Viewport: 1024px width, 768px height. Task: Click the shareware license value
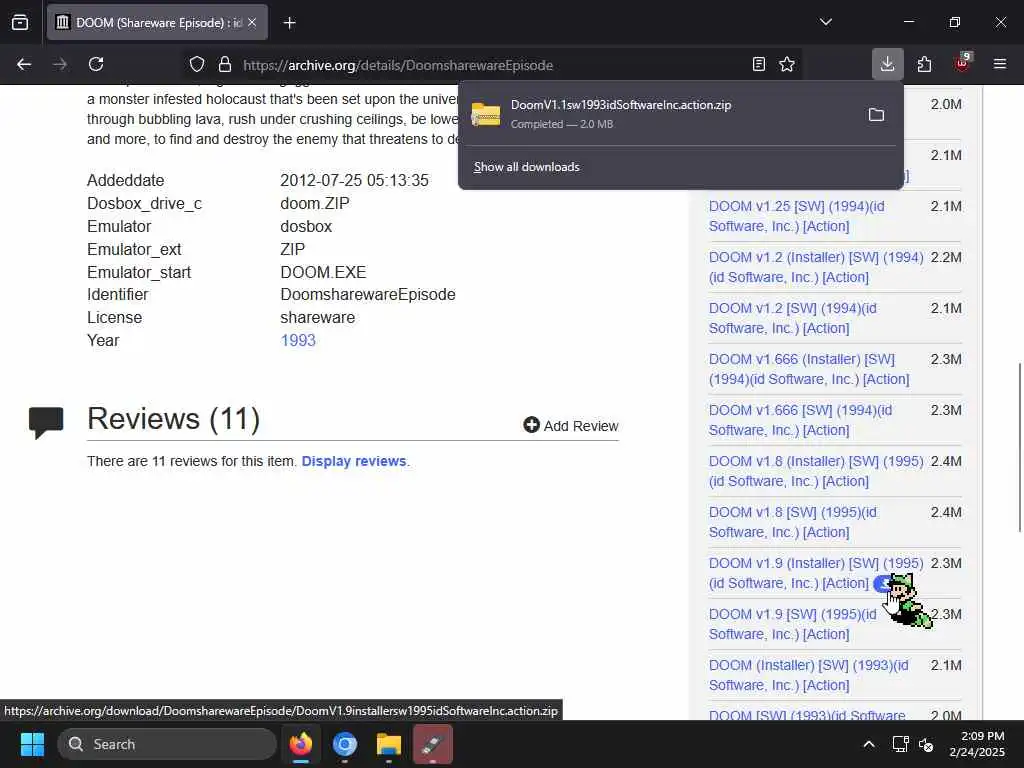317,317
